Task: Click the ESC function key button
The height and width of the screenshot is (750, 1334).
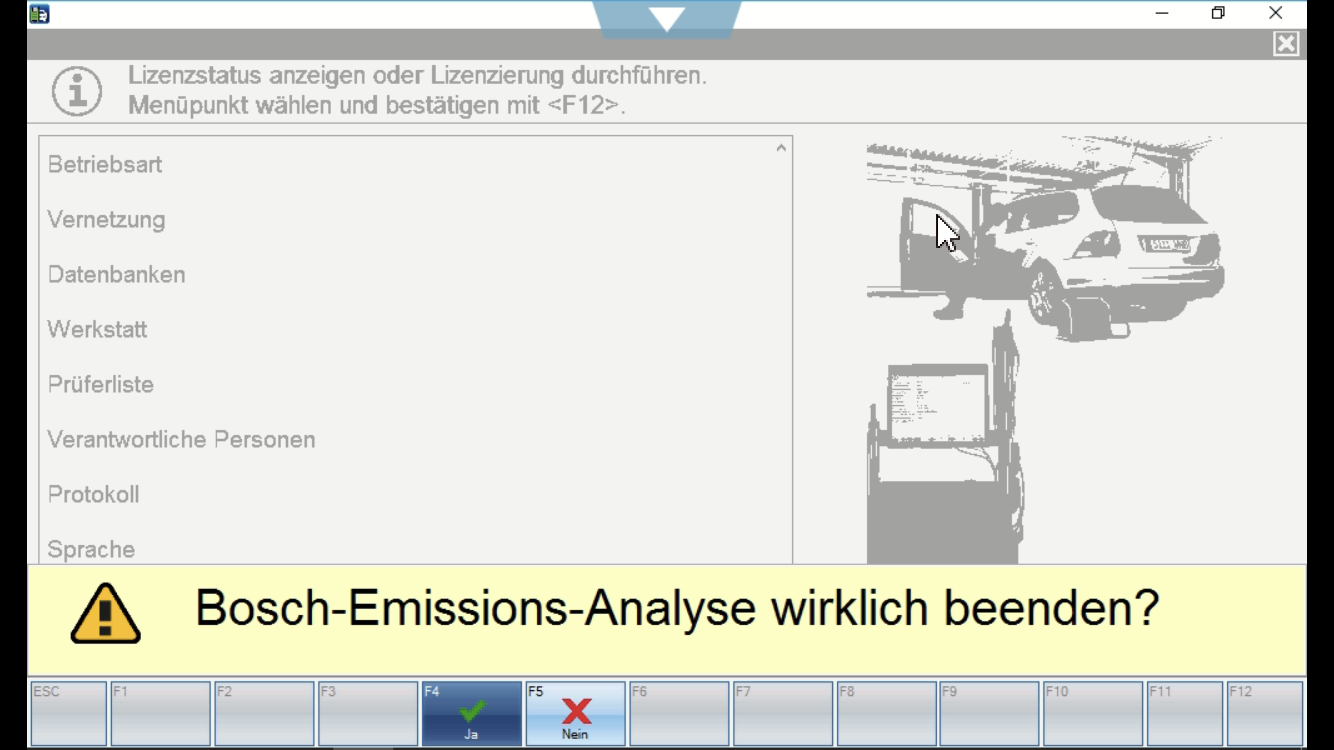Action: click(x=68, y=713)
